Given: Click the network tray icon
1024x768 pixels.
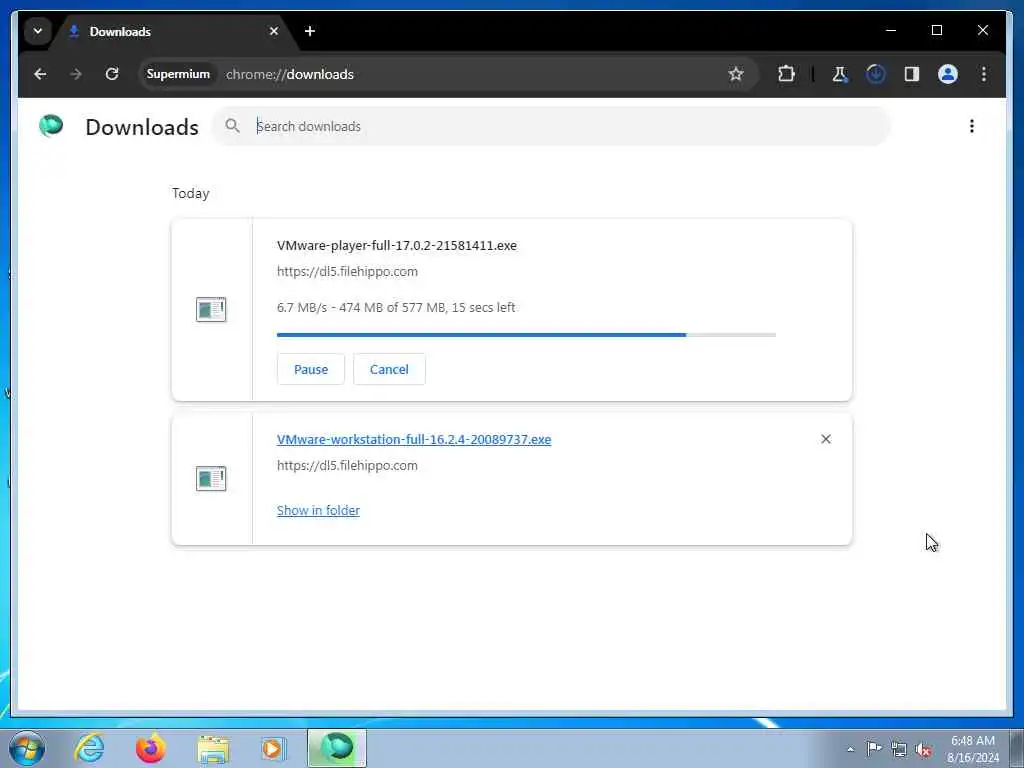Looking at the screenshot, I should point(899,749).
